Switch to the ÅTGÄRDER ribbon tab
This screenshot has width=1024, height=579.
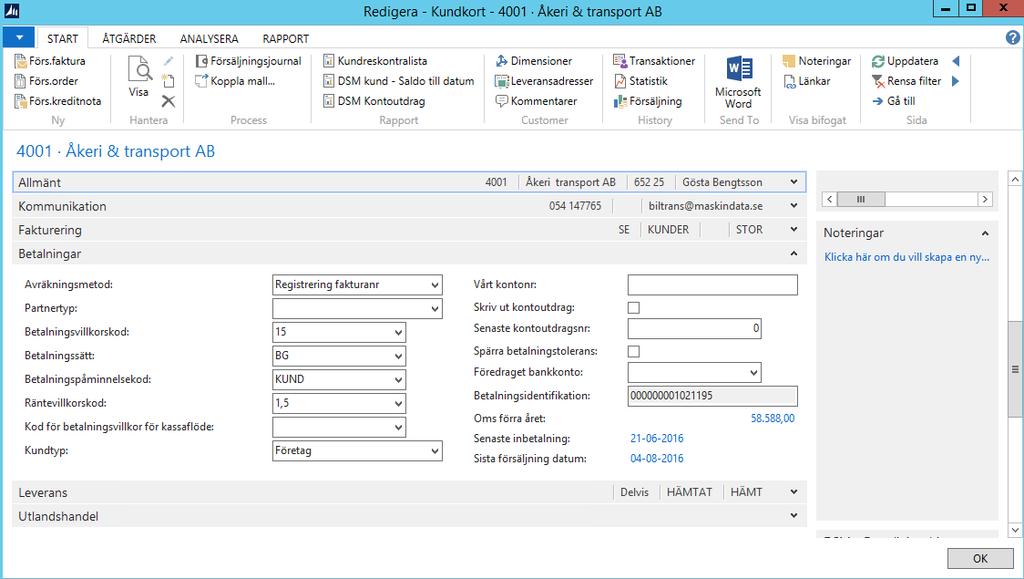(x=129, y=39)
